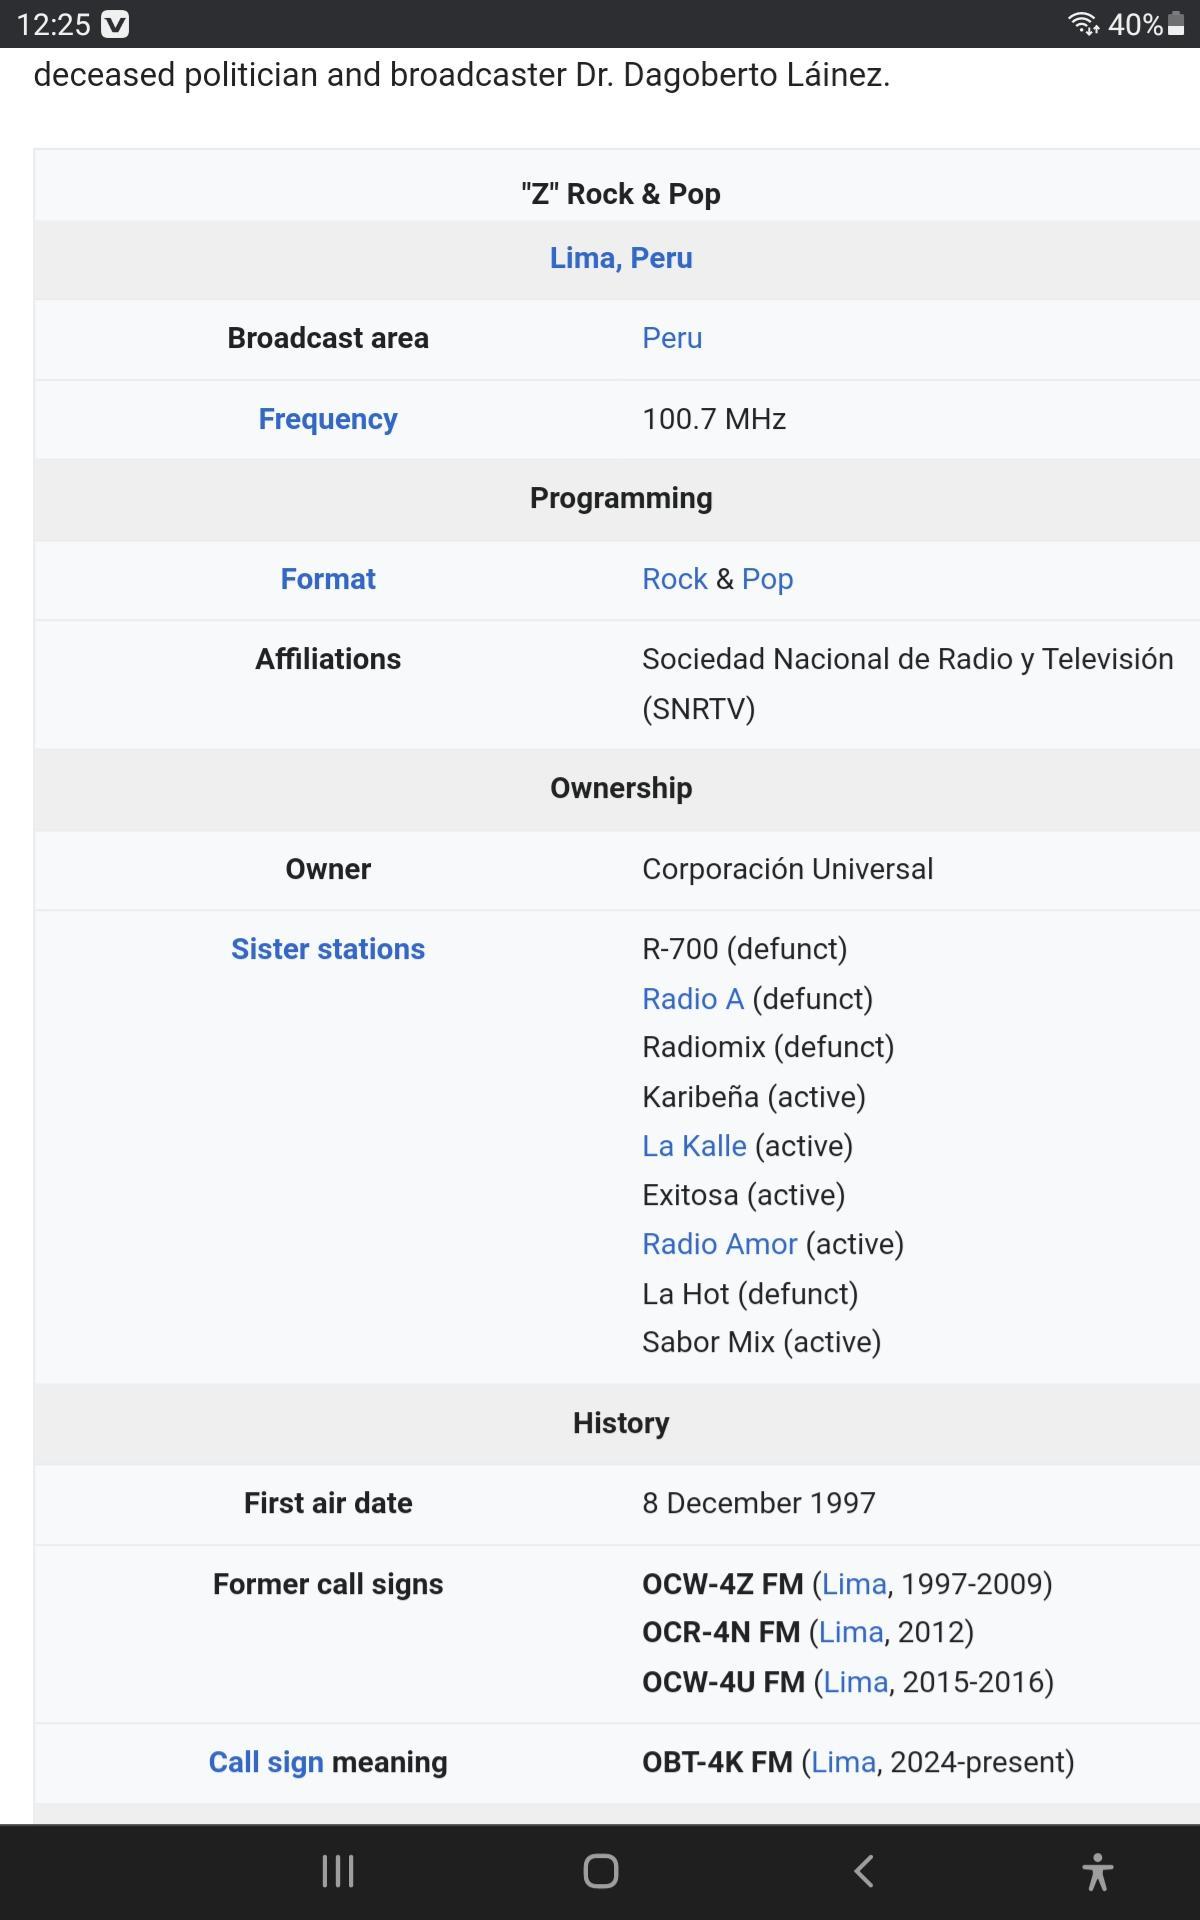Follow the Call sign link
Image resolution: width=1200 pixels, height=1920 pixels.
pos(266,1762)
